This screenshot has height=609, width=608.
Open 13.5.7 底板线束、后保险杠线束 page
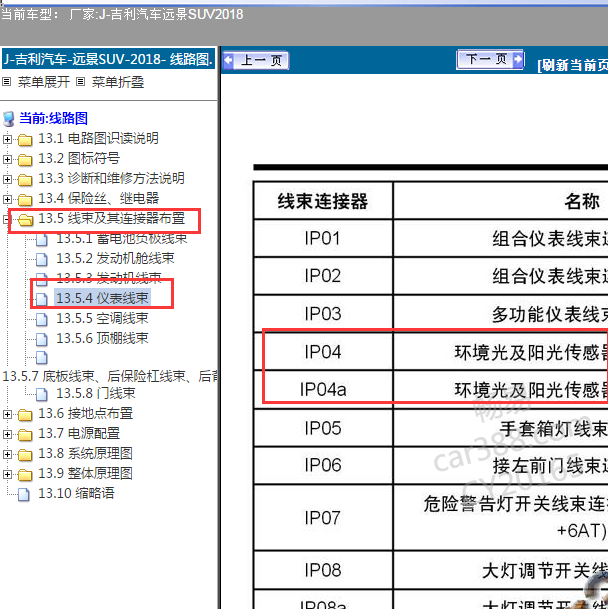click(110, 376)
